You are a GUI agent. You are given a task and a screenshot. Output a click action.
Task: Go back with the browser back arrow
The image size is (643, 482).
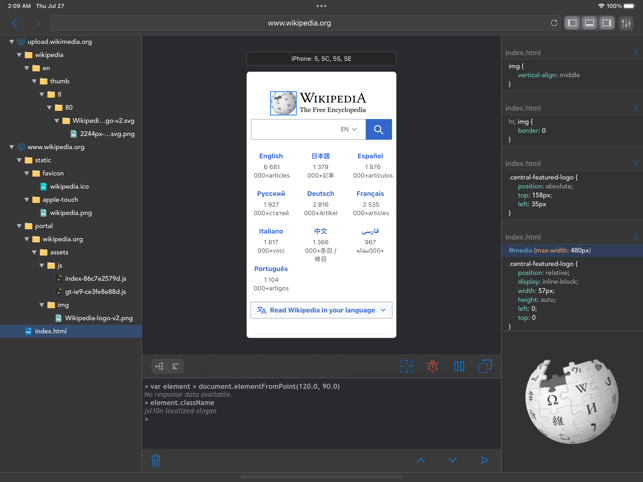click(15, 23)
